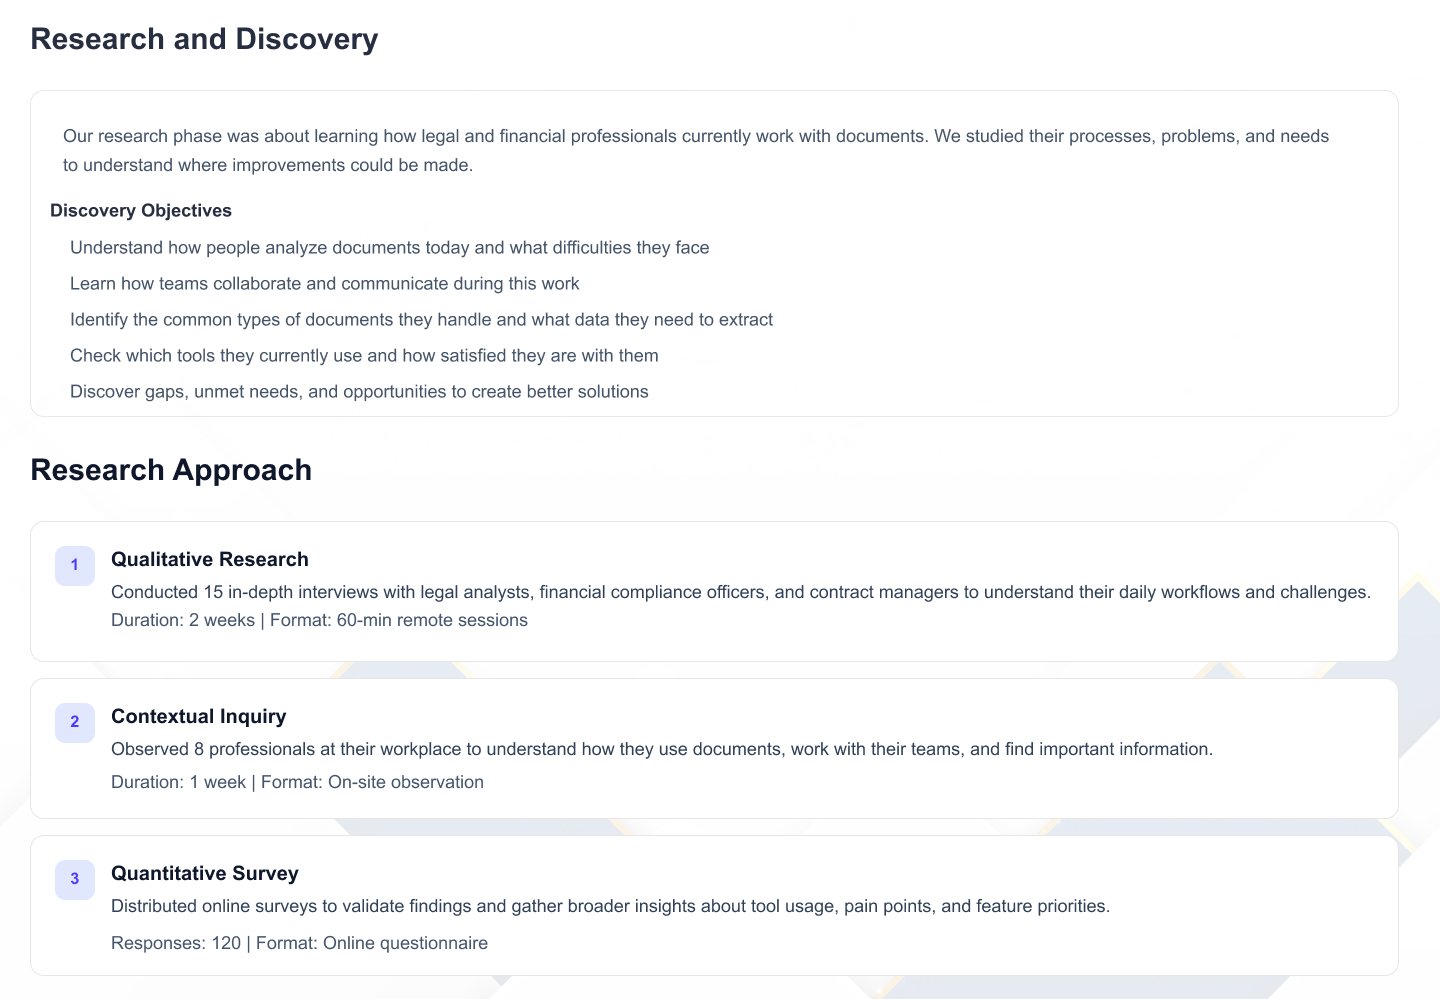The width and height of the screenshot is (1440, 999).
Task: Click the number 2 step badge
Action: pos(74,722)
